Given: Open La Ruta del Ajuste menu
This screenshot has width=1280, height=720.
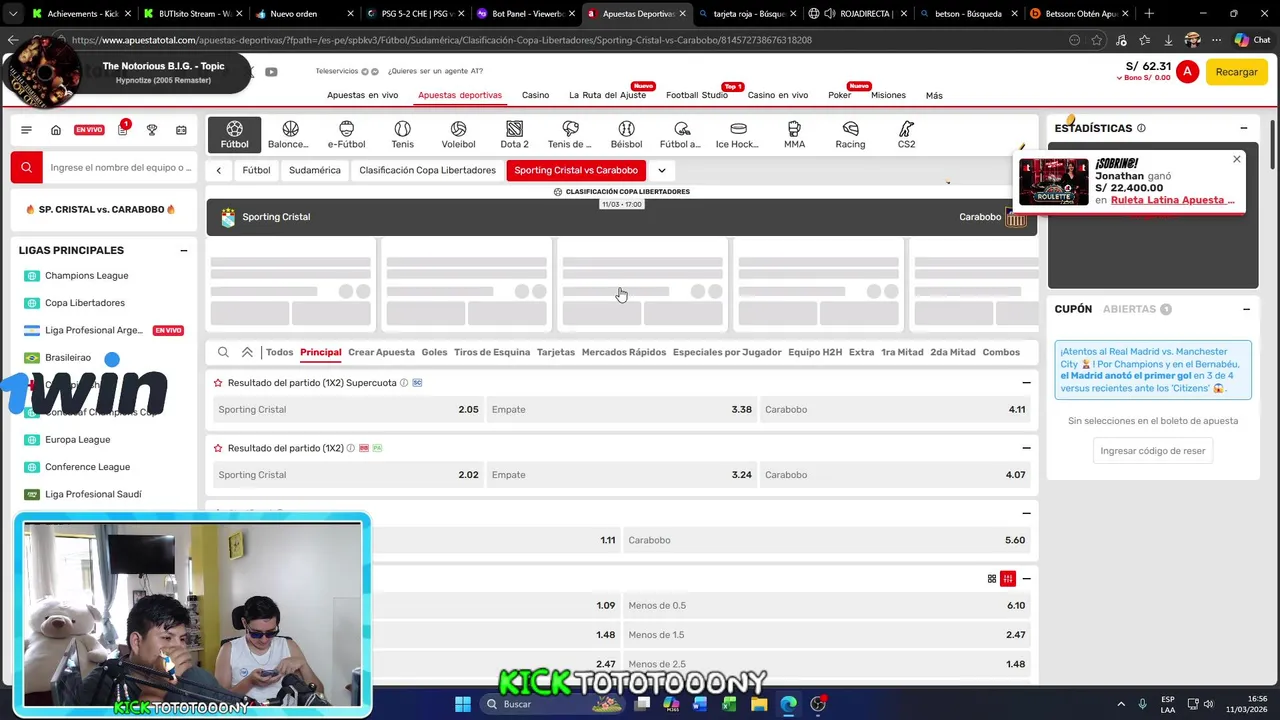Looking at the screenshot, I should pyautogui.click(x=607, y=95).
